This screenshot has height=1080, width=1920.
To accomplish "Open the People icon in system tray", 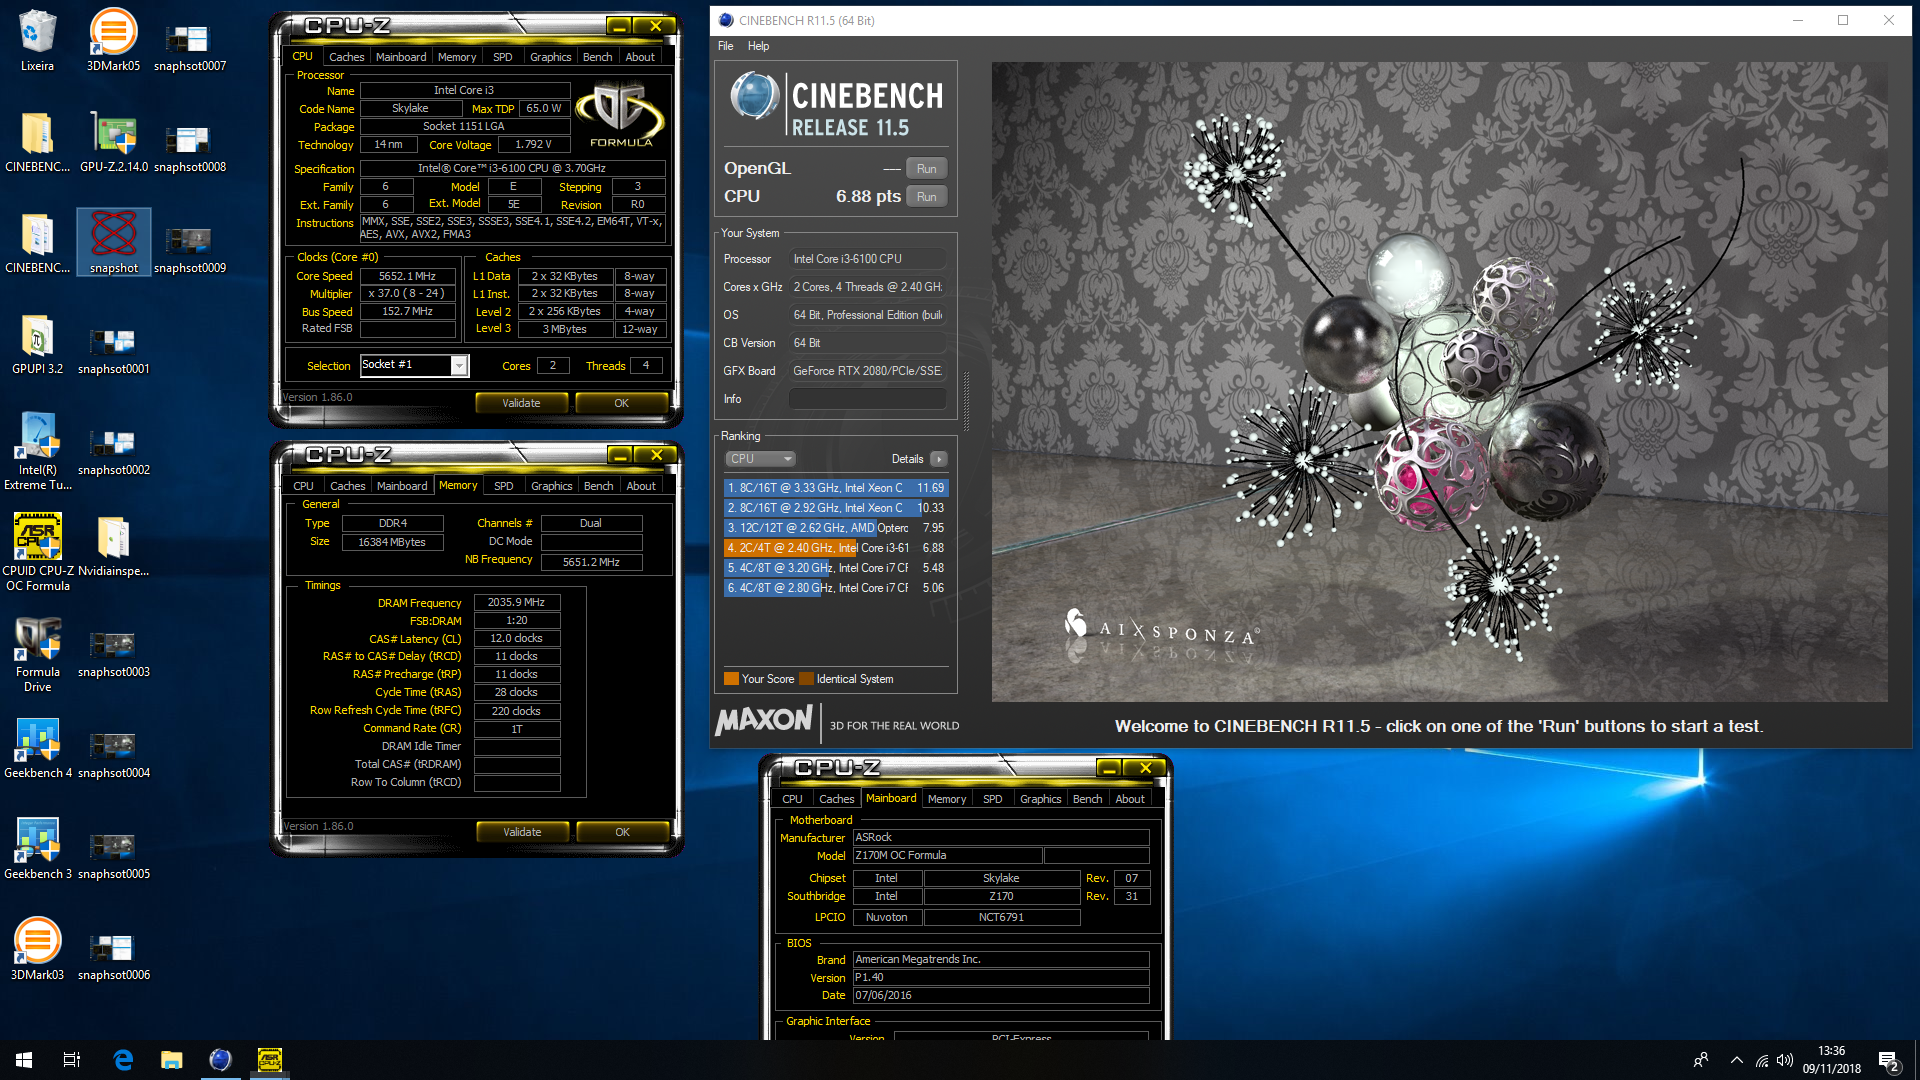I will [x=1701, y=1061].
